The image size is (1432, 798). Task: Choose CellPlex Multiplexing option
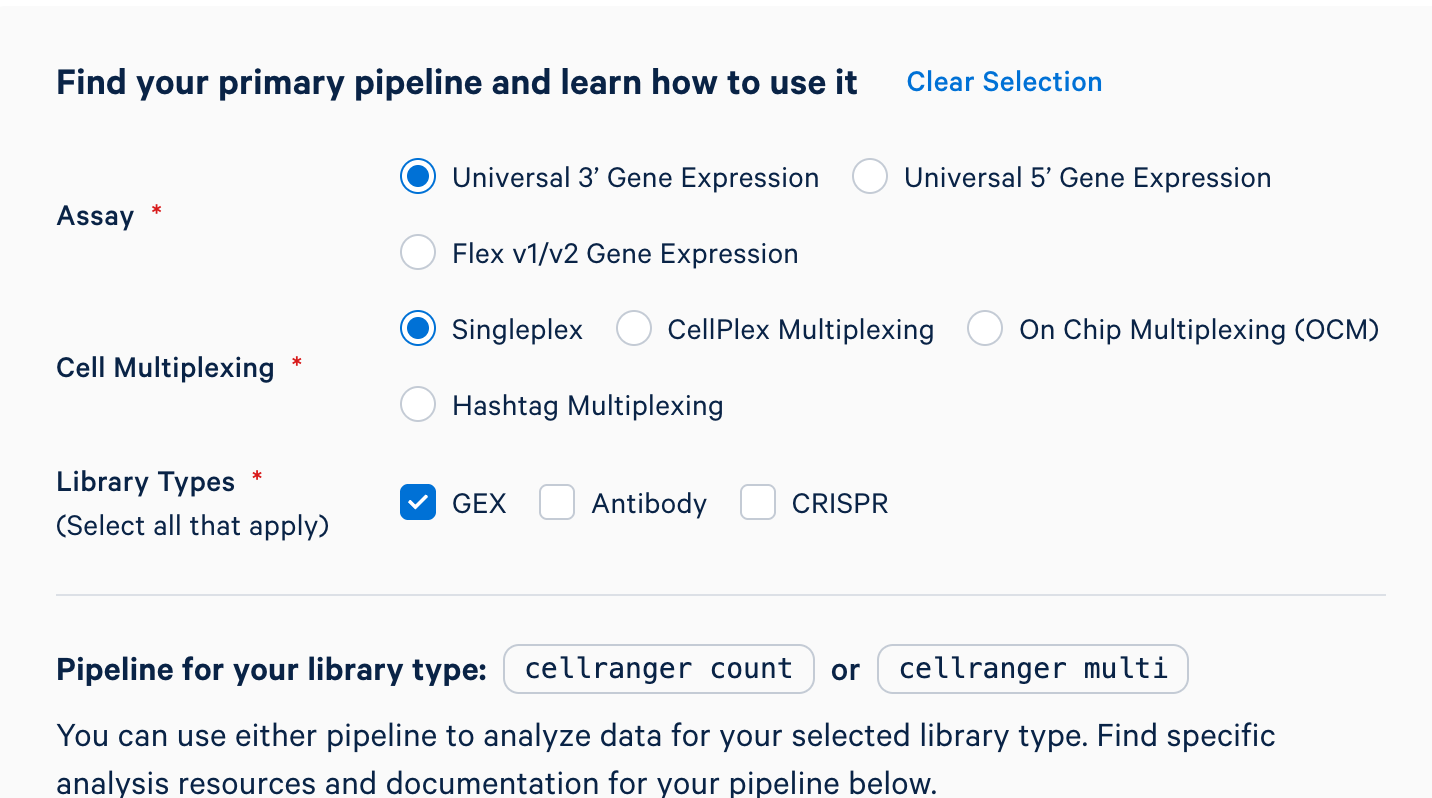pos(634,329)
